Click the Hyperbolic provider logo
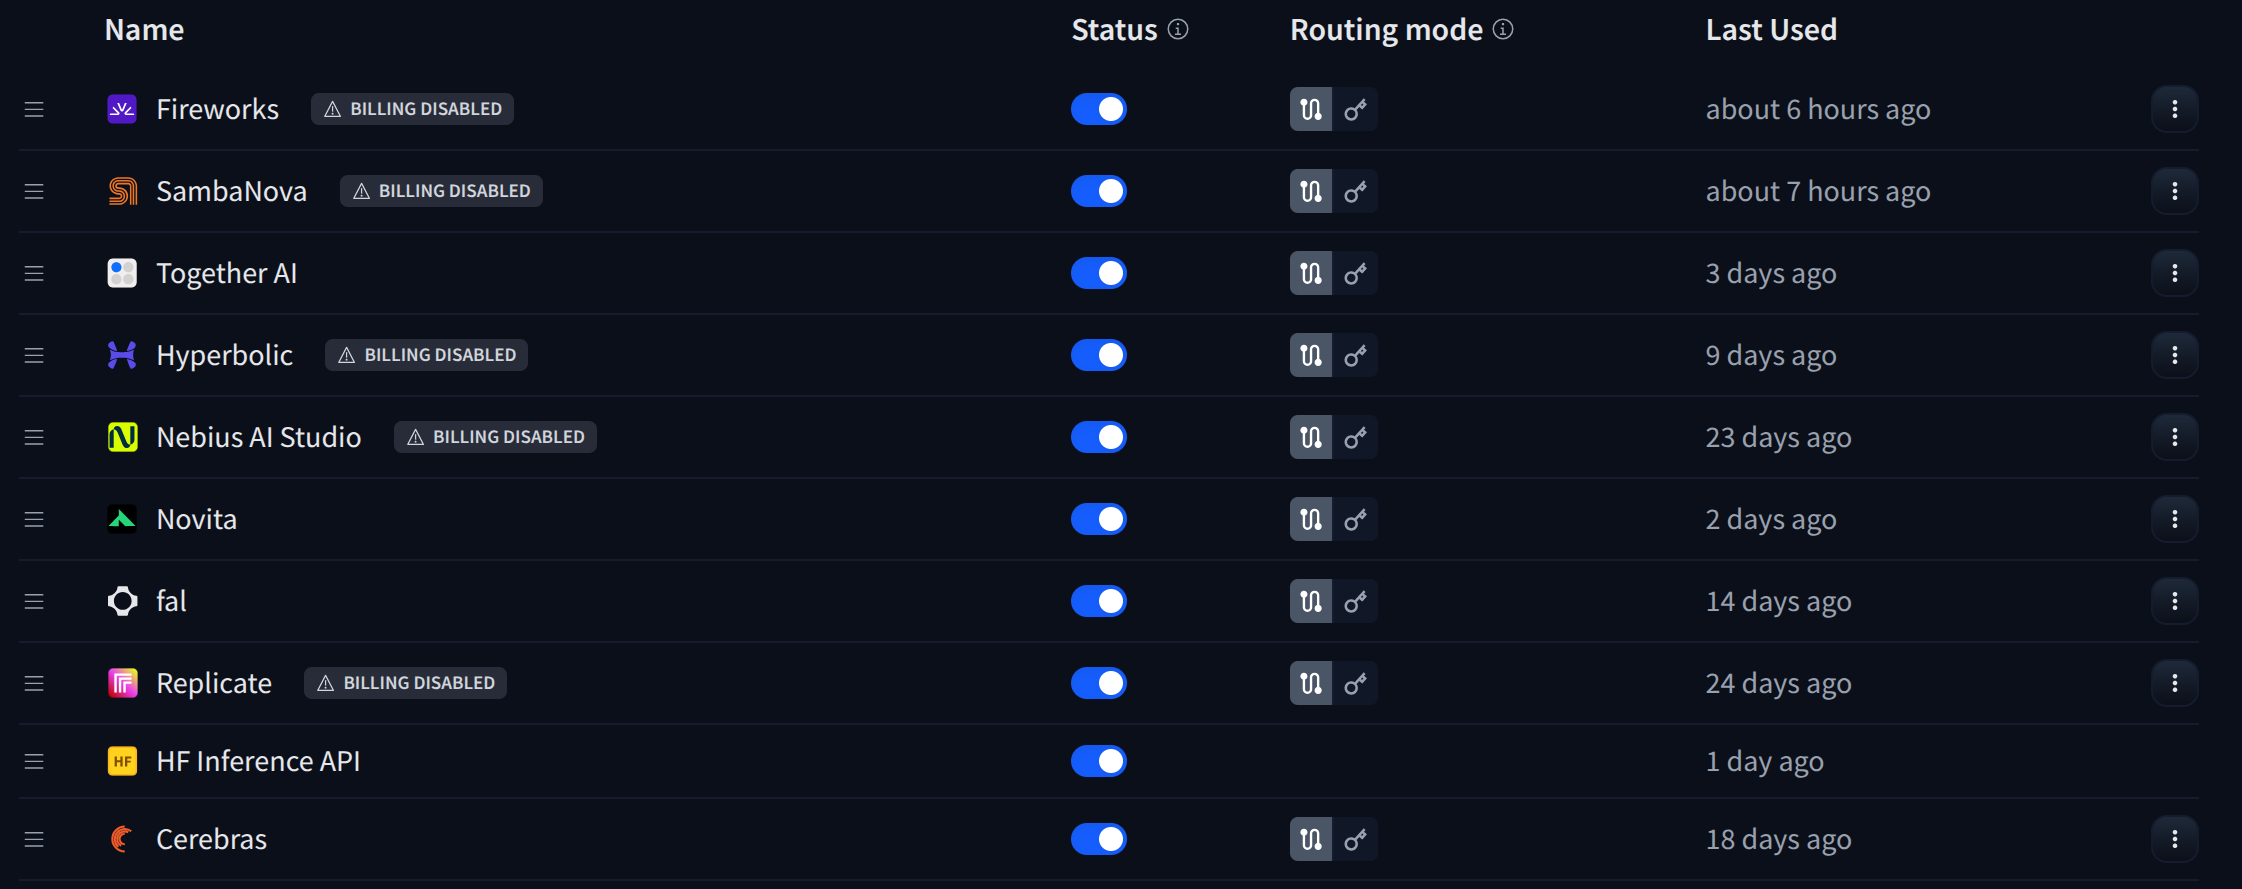 [x=122, y=355]
